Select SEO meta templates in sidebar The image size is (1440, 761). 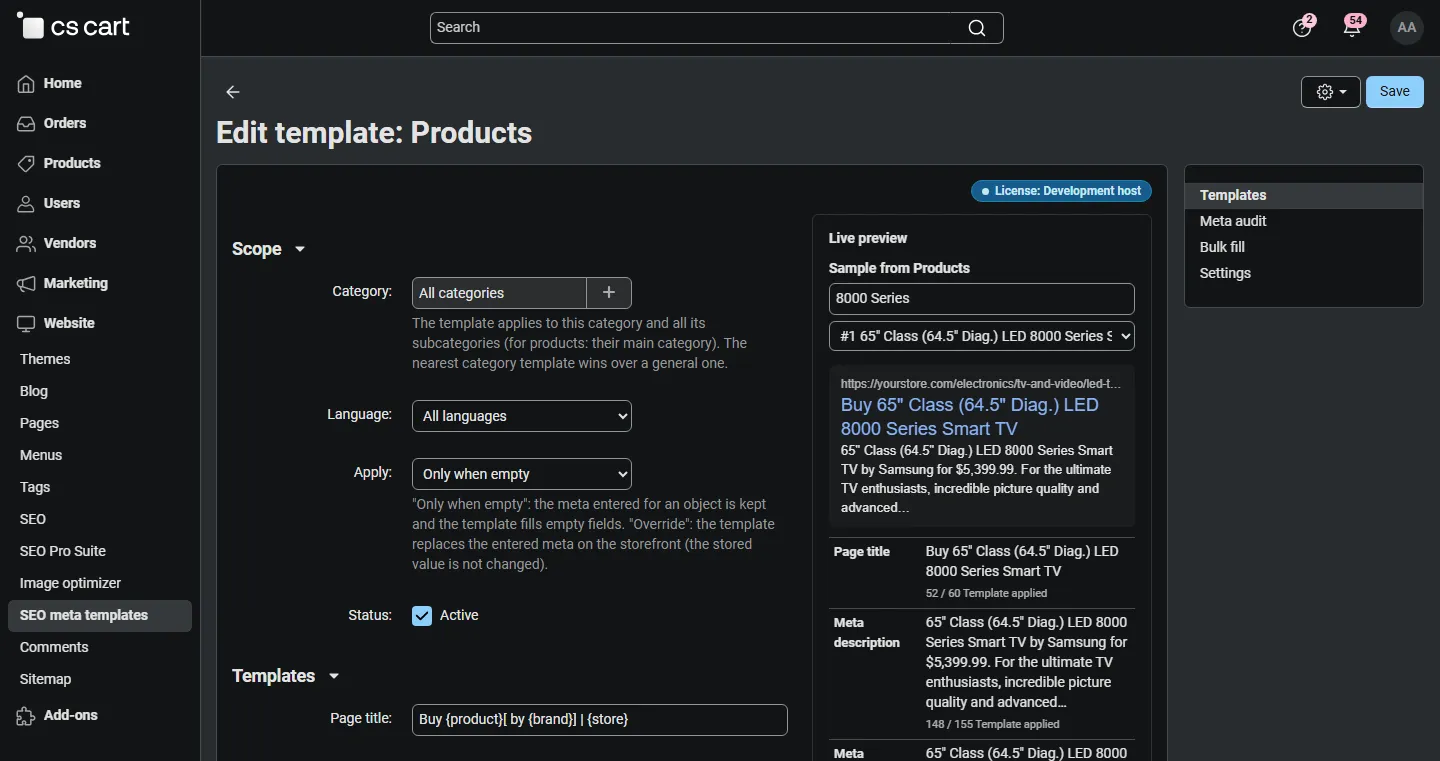click(x=99, y=615)
